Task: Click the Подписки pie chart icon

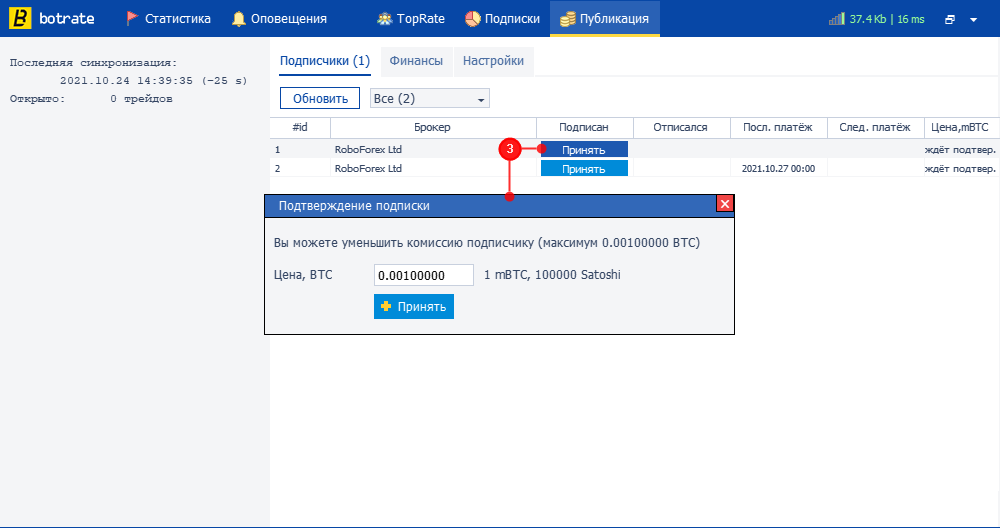Action: [473, 19]
